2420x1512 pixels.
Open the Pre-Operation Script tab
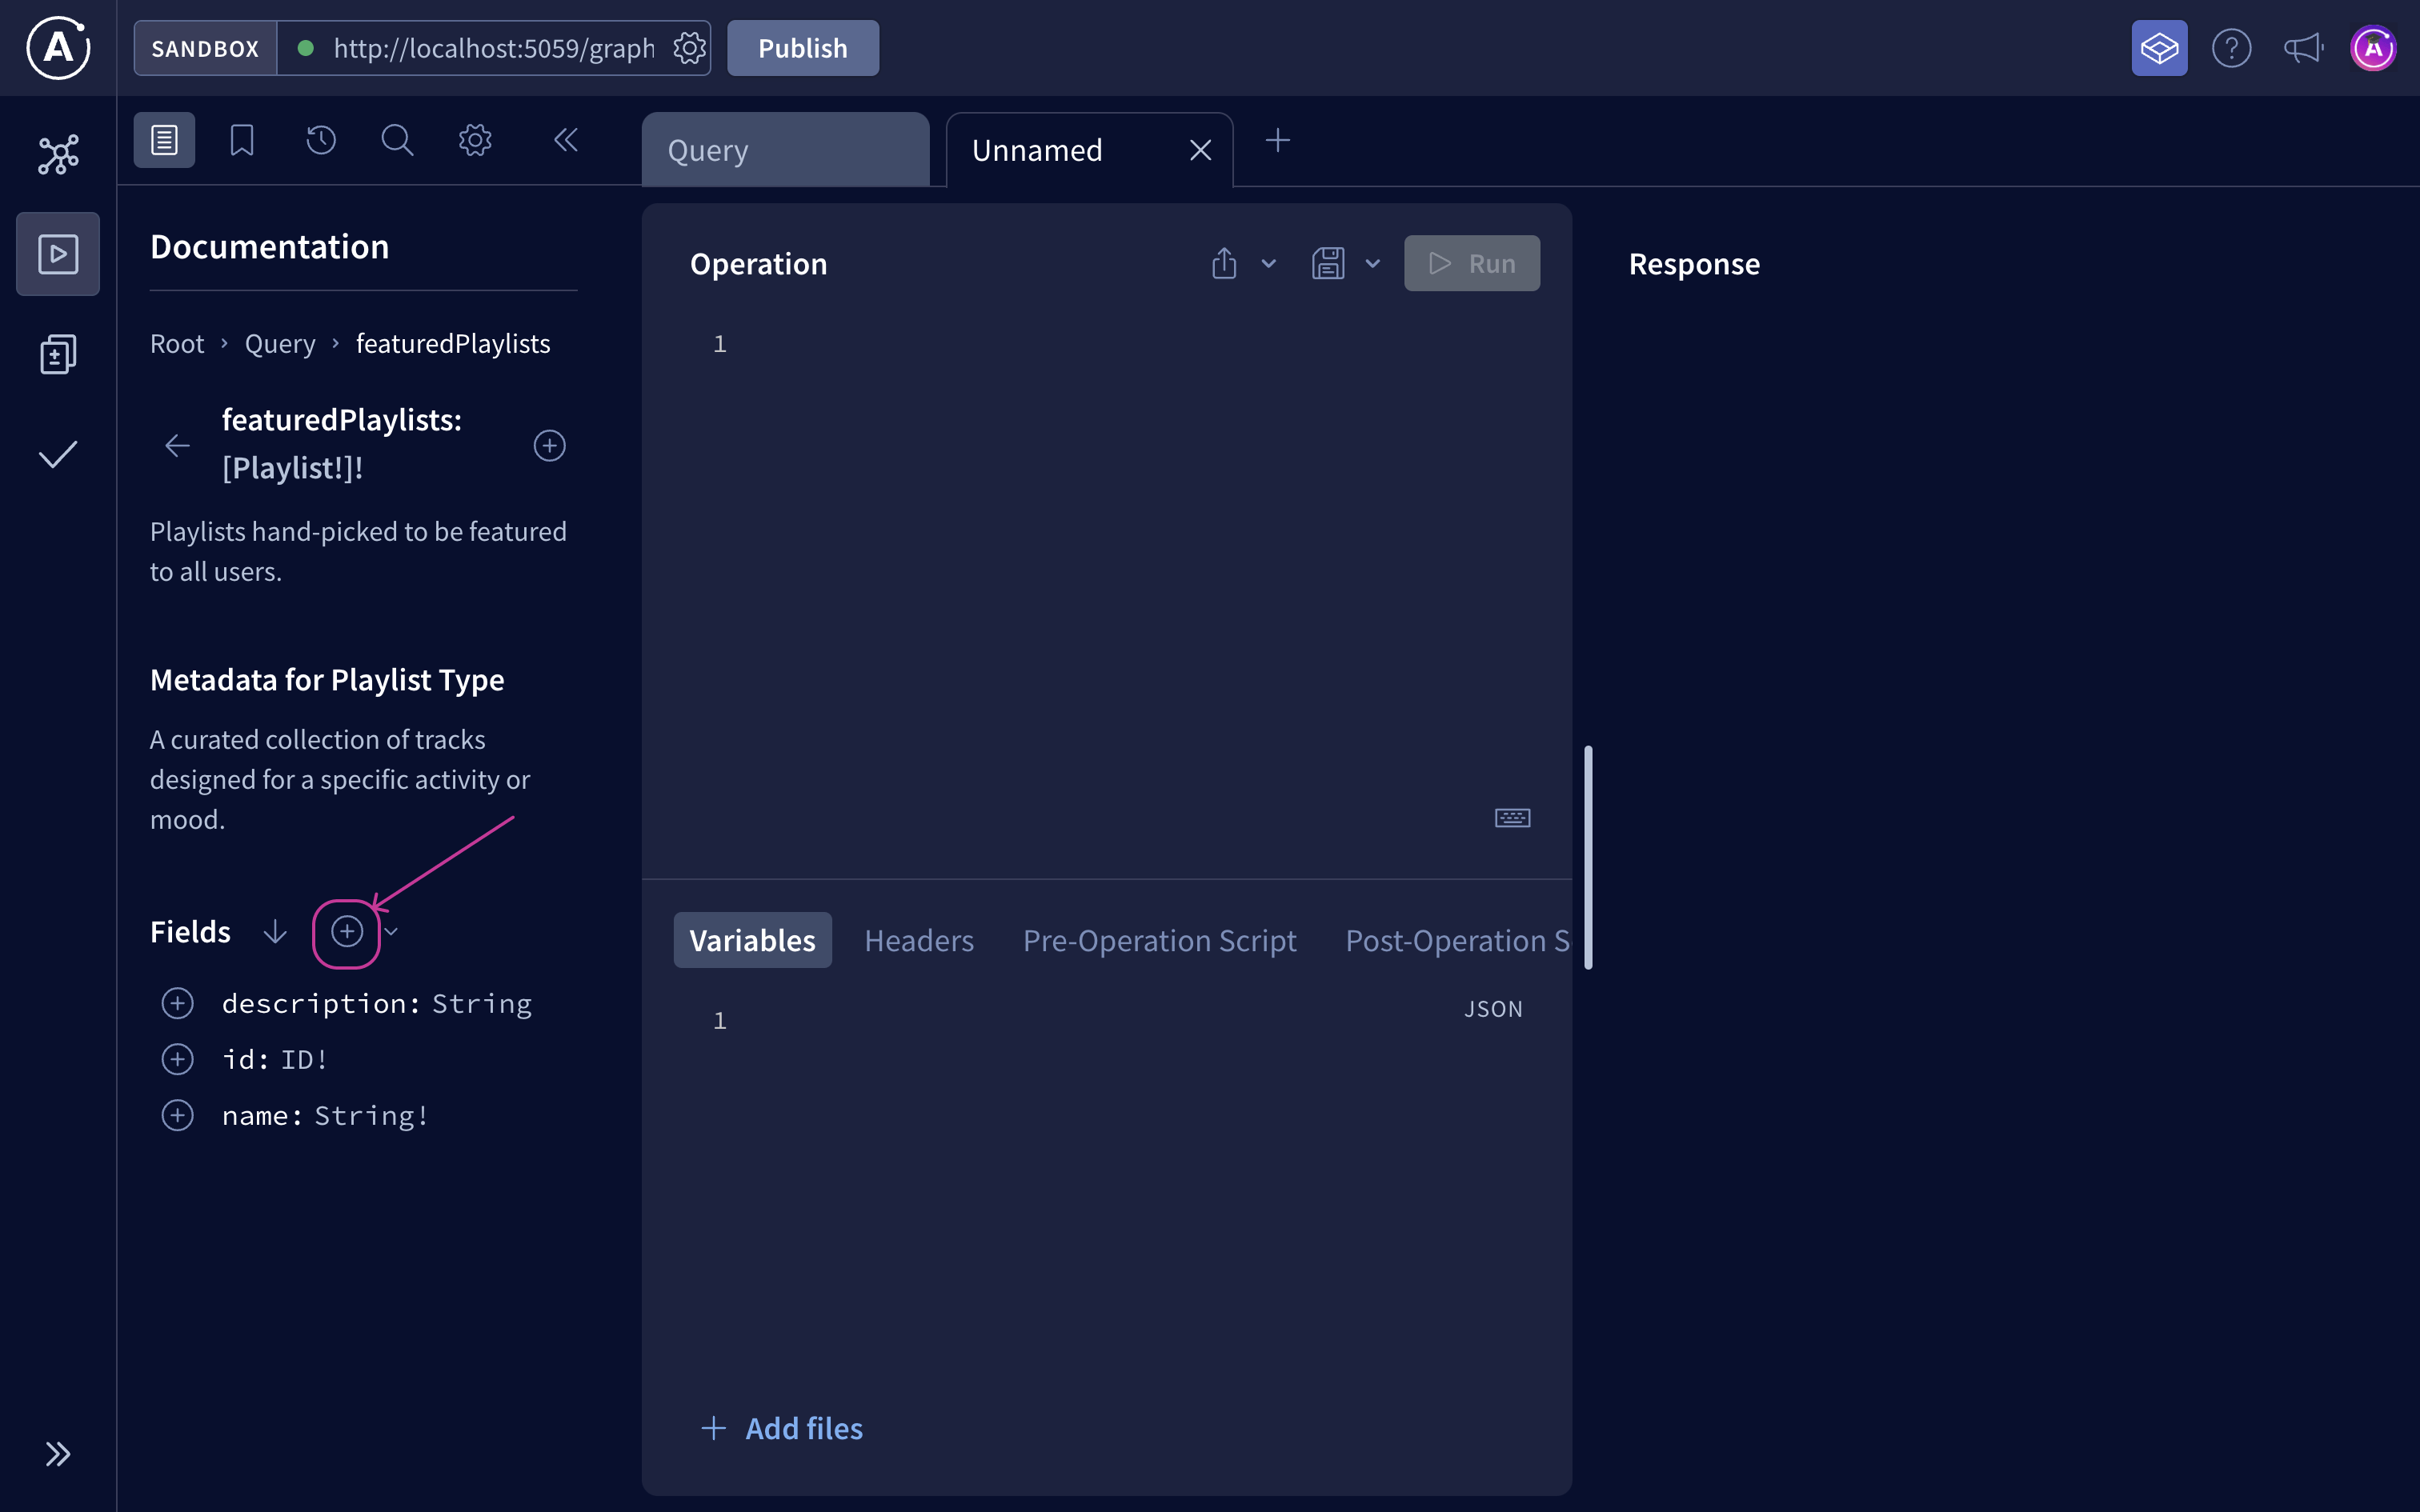[1159, 940]
